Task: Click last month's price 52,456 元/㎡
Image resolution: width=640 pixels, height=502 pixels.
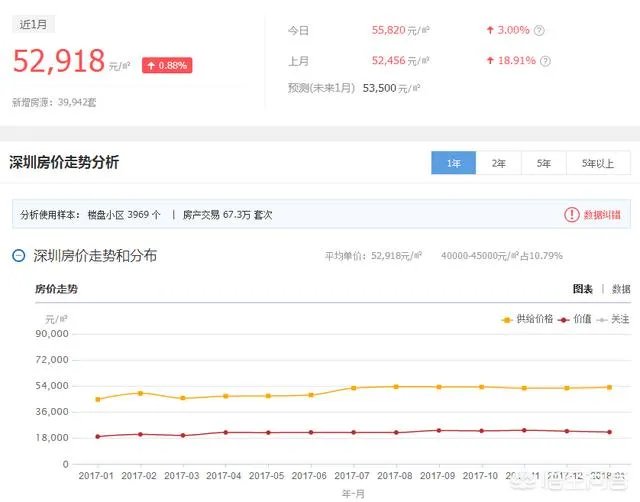Action: pyautogui.click(x=400, y=61)
